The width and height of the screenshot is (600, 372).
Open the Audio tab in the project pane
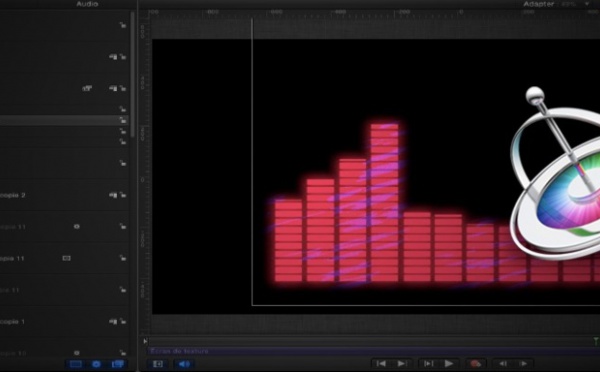click(x=87, y=4)
